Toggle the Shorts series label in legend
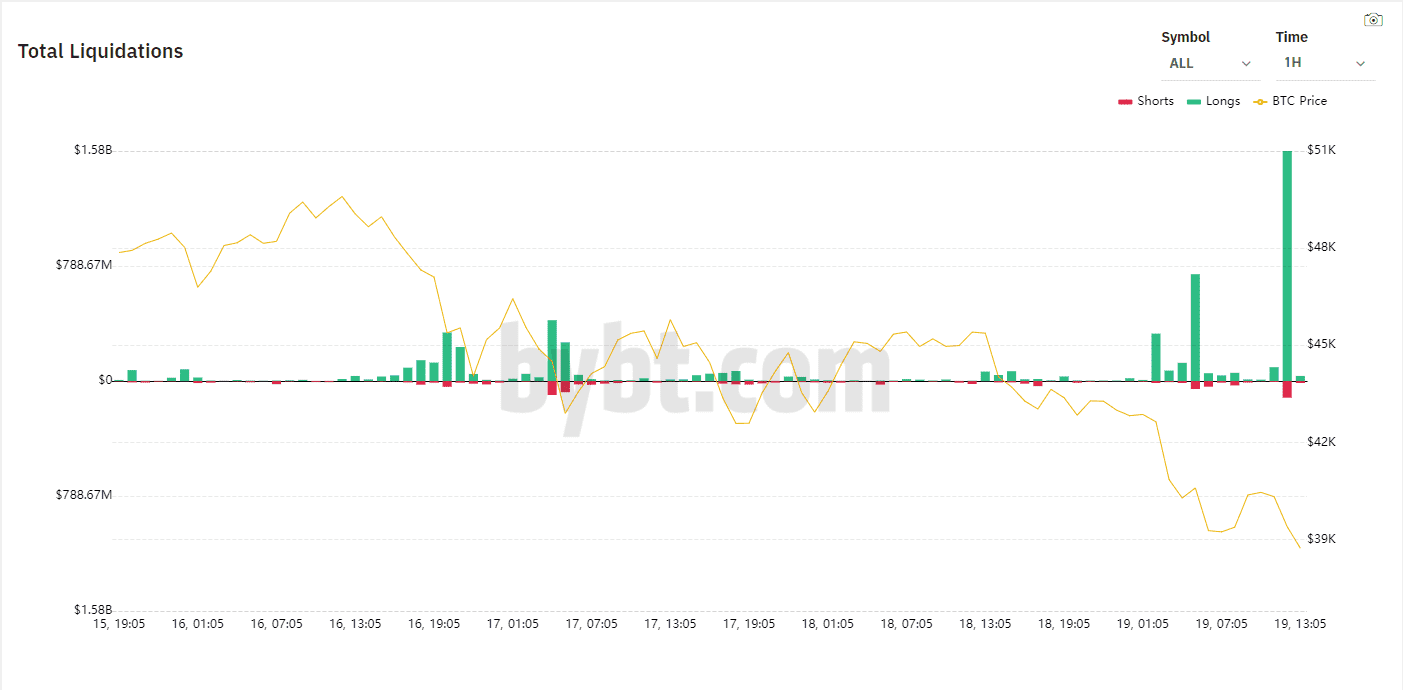 [x=1155, y=101]
